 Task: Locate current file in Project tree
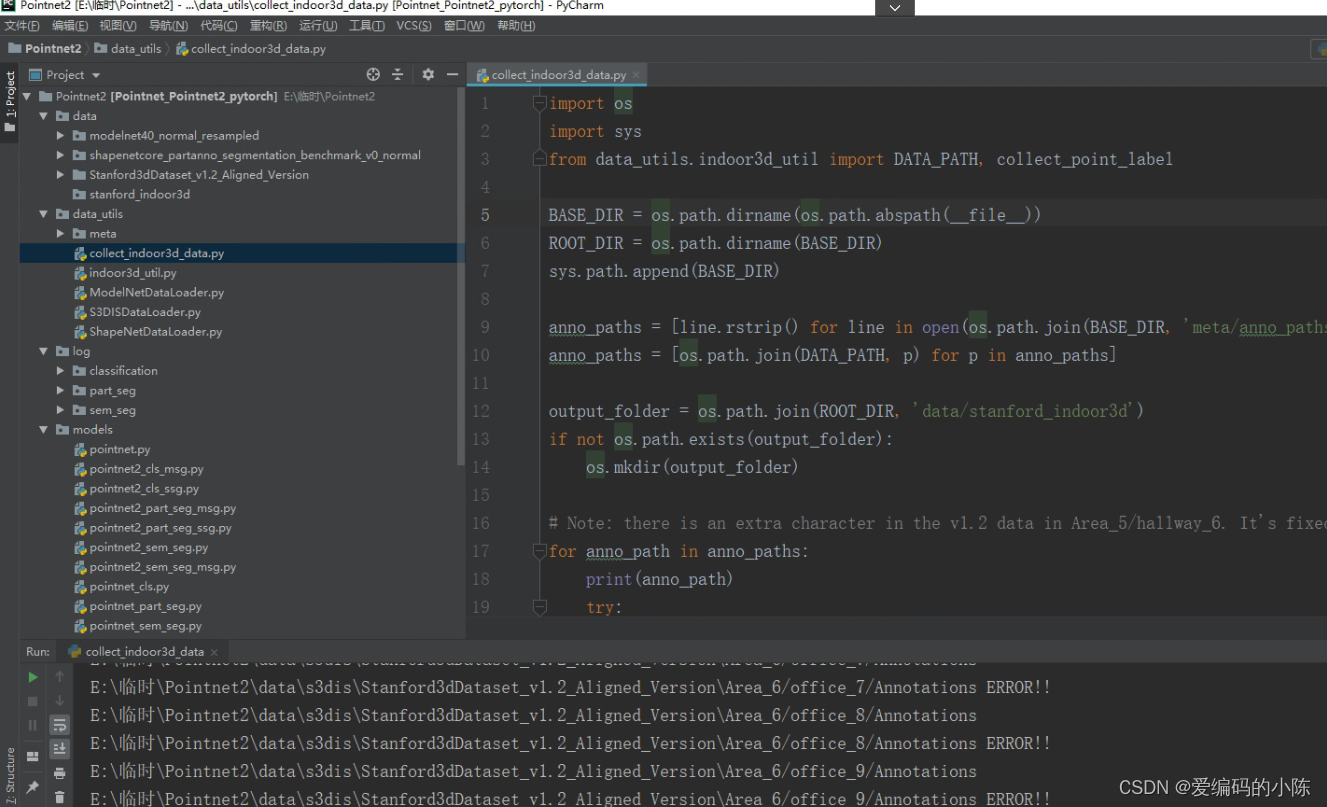[373, 74]
